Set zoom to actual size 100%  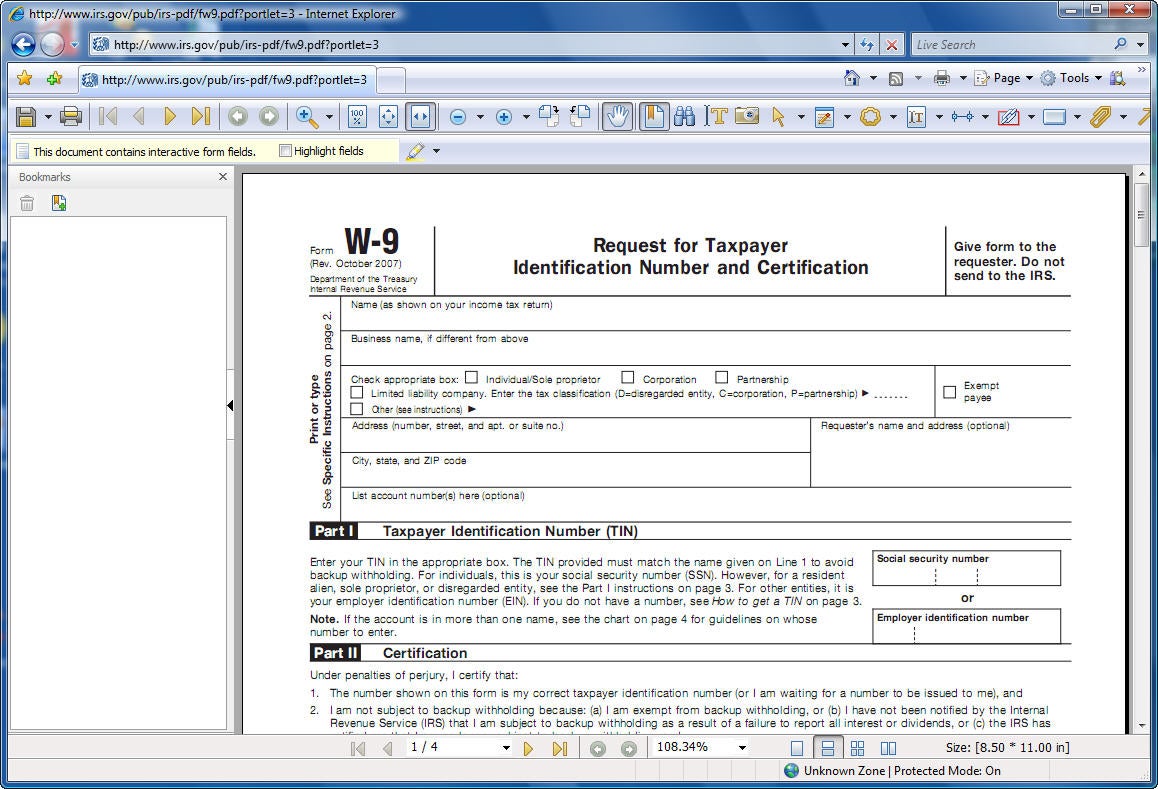tap(357, 117)
